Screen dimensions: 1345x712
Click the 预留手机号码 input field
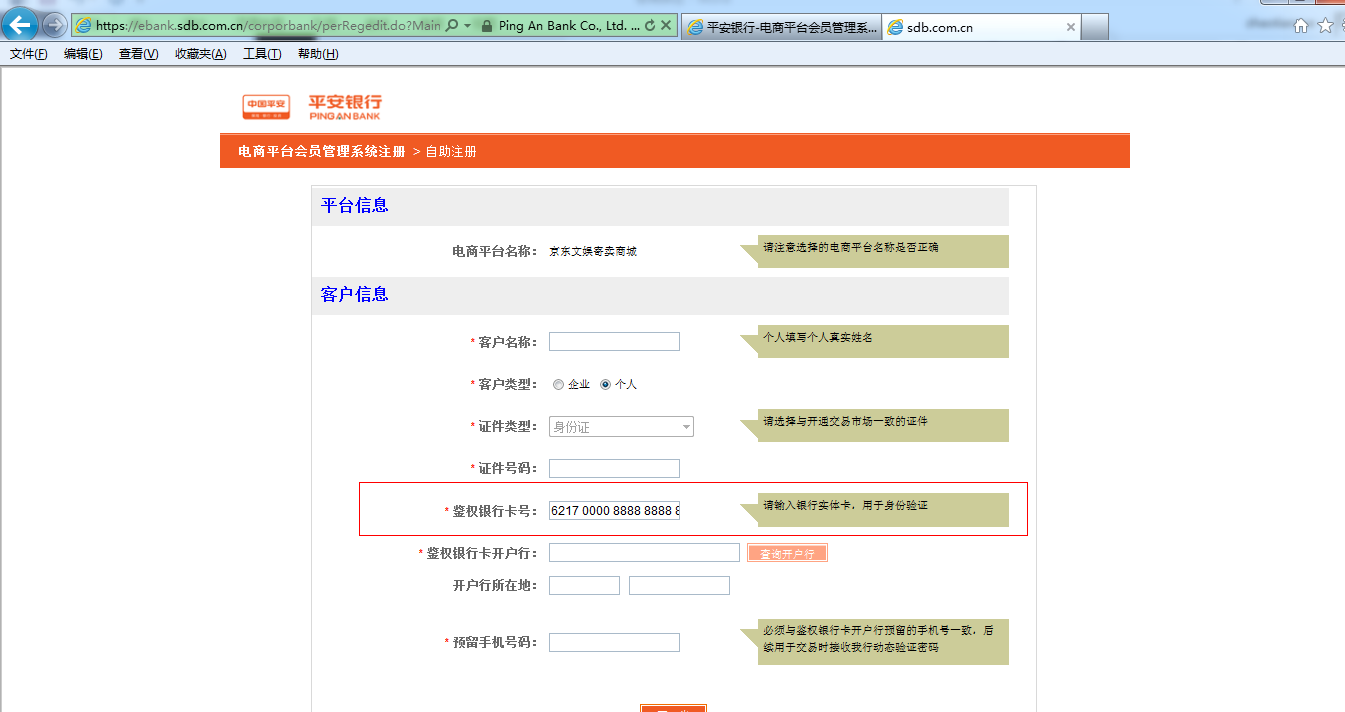coord(614,642)
